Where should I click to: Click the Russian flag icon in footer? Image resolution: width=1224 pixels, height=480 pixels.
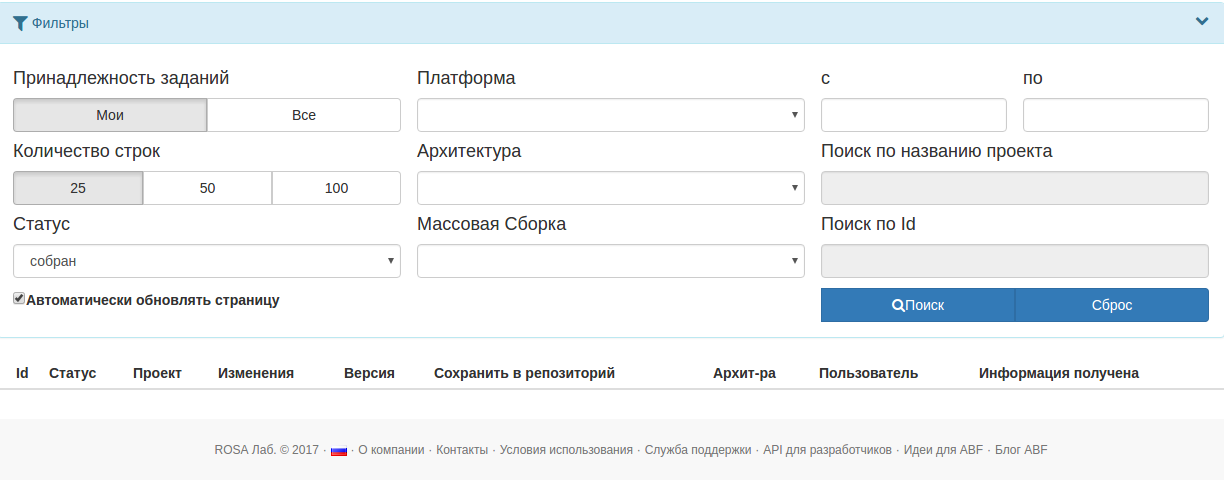339,451
